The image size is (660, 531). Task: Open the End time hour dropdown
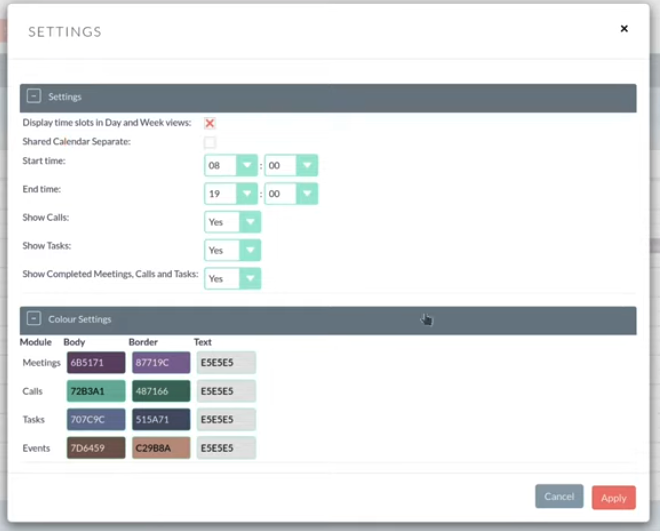click(x=231, y=194)
